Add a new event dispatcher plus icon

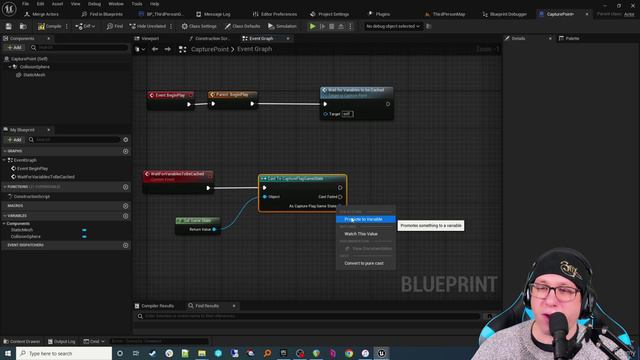(x=126, y=245)
